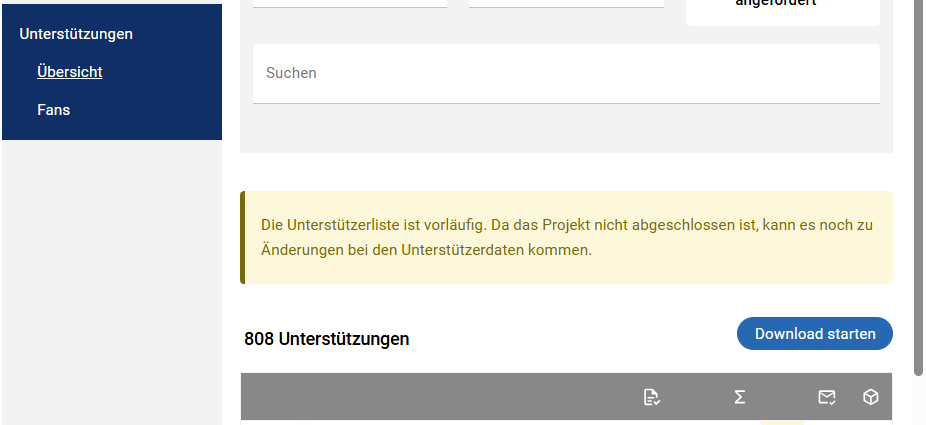Click the 808 Unterstützungen heading

pyautogui.click(x=327, y=339)
